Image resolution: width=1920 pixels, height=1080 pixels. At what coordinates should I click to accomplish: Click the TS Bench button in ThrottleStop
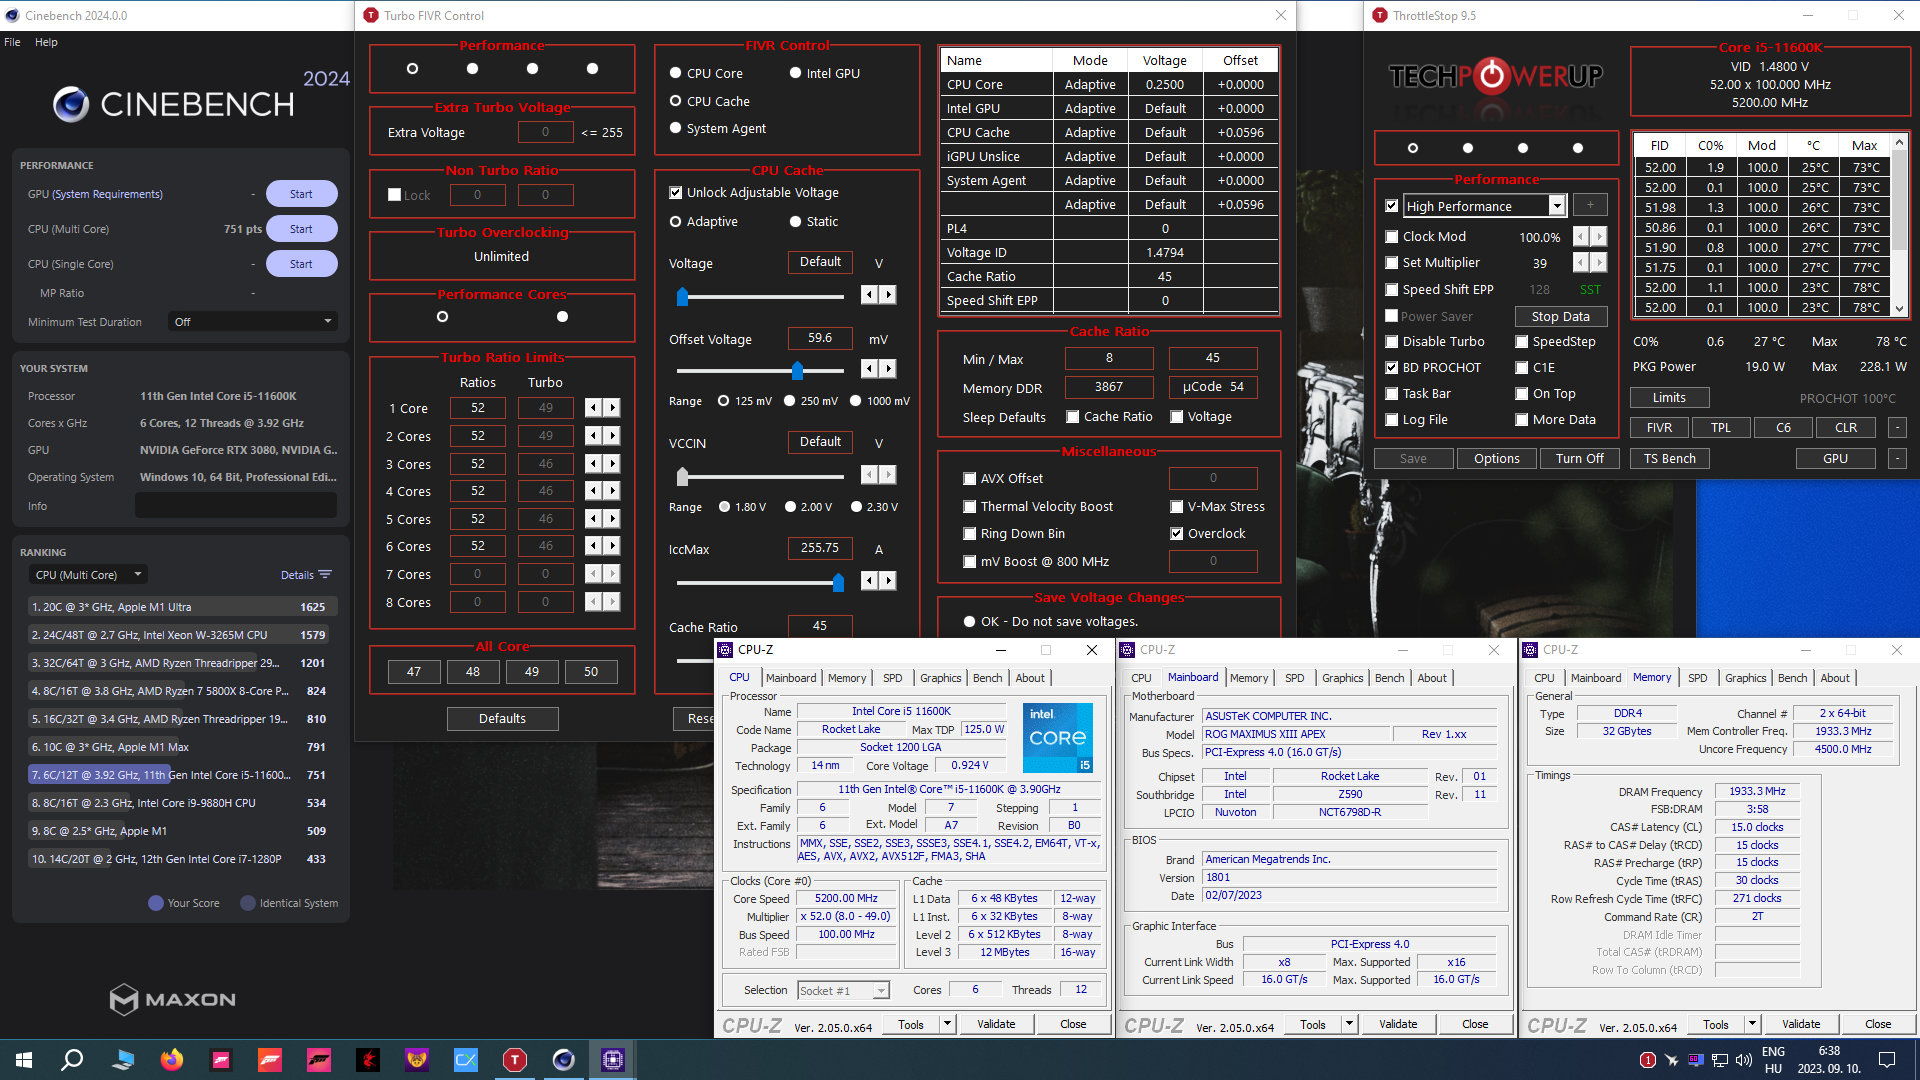click(x=1669, y=458)
